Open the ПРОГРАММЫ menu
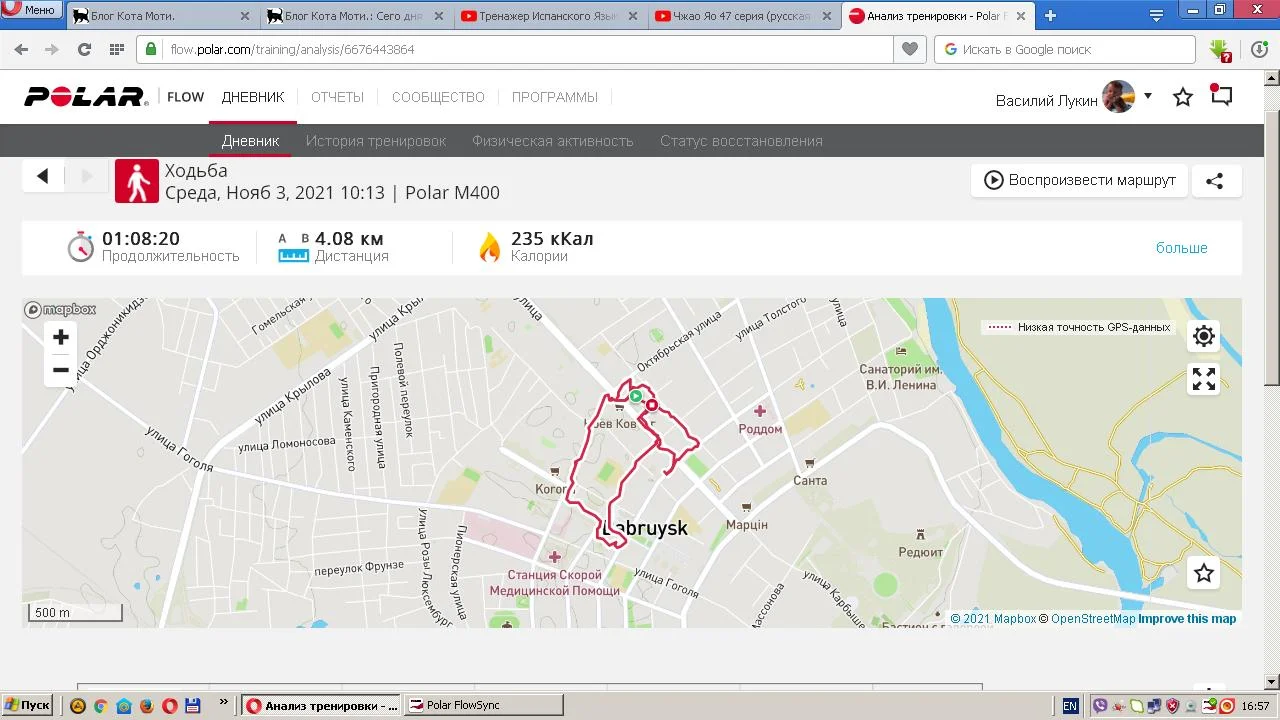1280x720 pixels. pos(555,97)
